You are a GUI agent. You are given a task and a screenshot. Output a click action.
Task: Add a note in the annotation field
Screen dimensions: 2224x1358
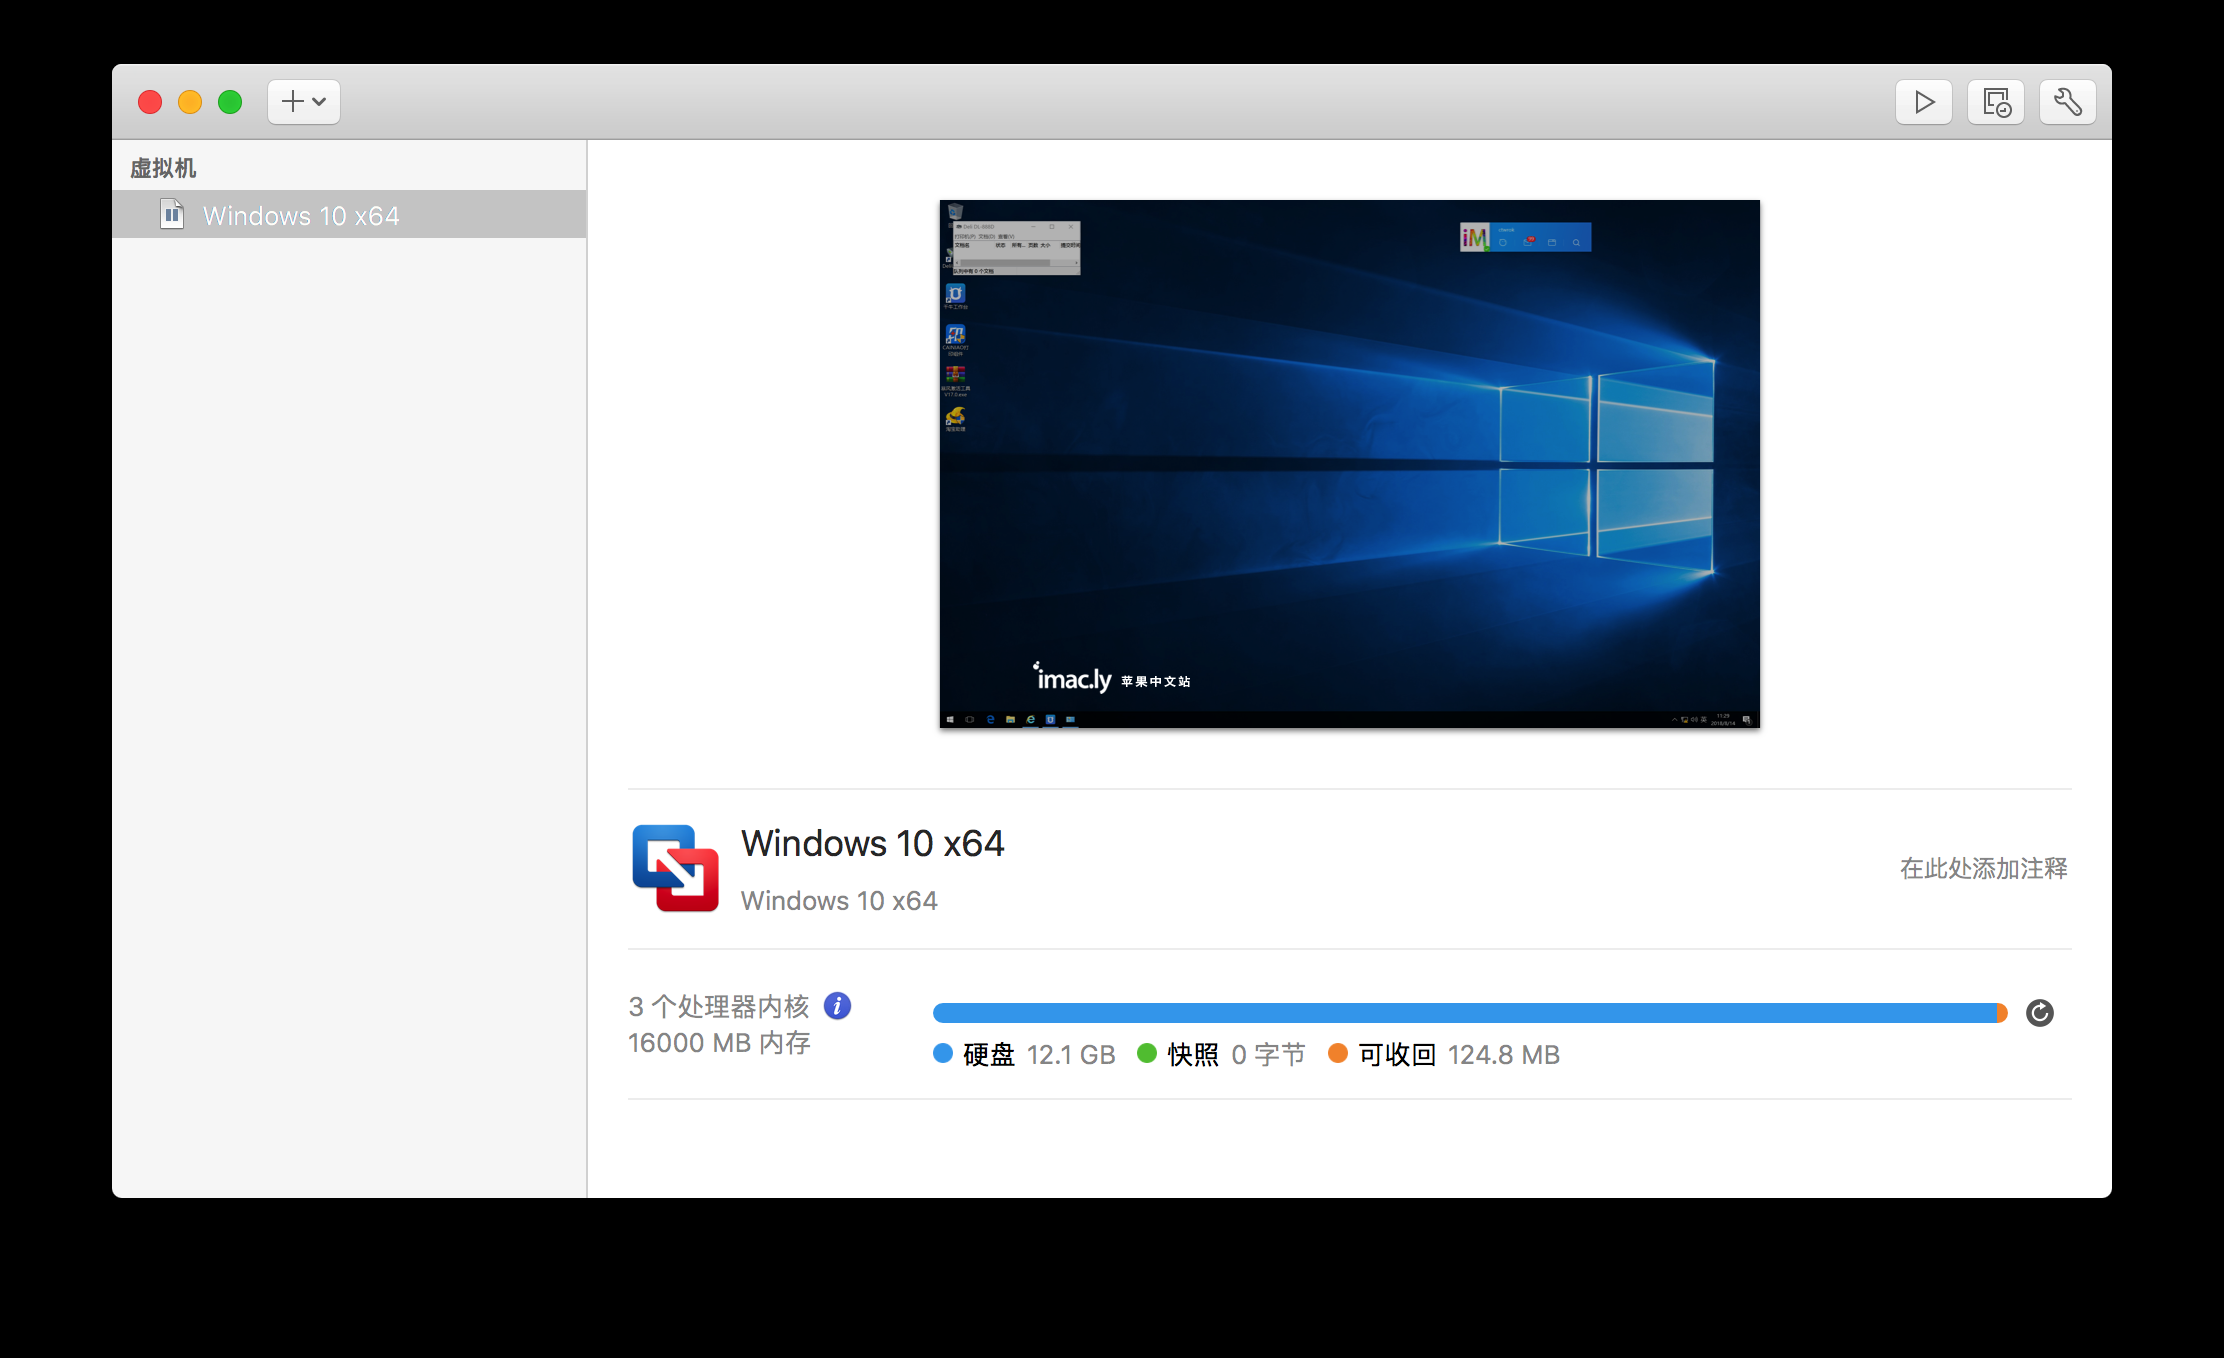1983,868
